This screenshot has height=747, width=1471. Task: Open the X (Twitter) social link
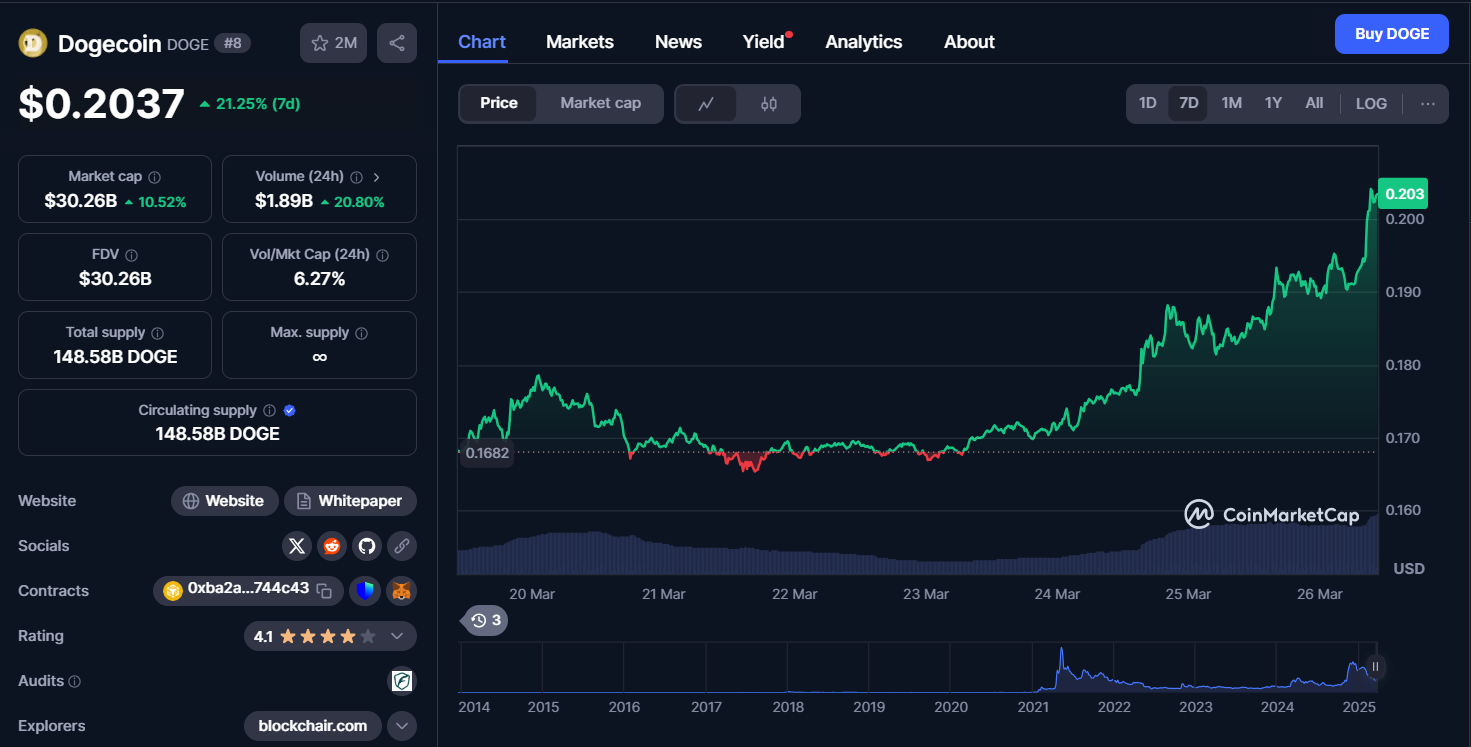pyautogui.click(x=297, y=546)
